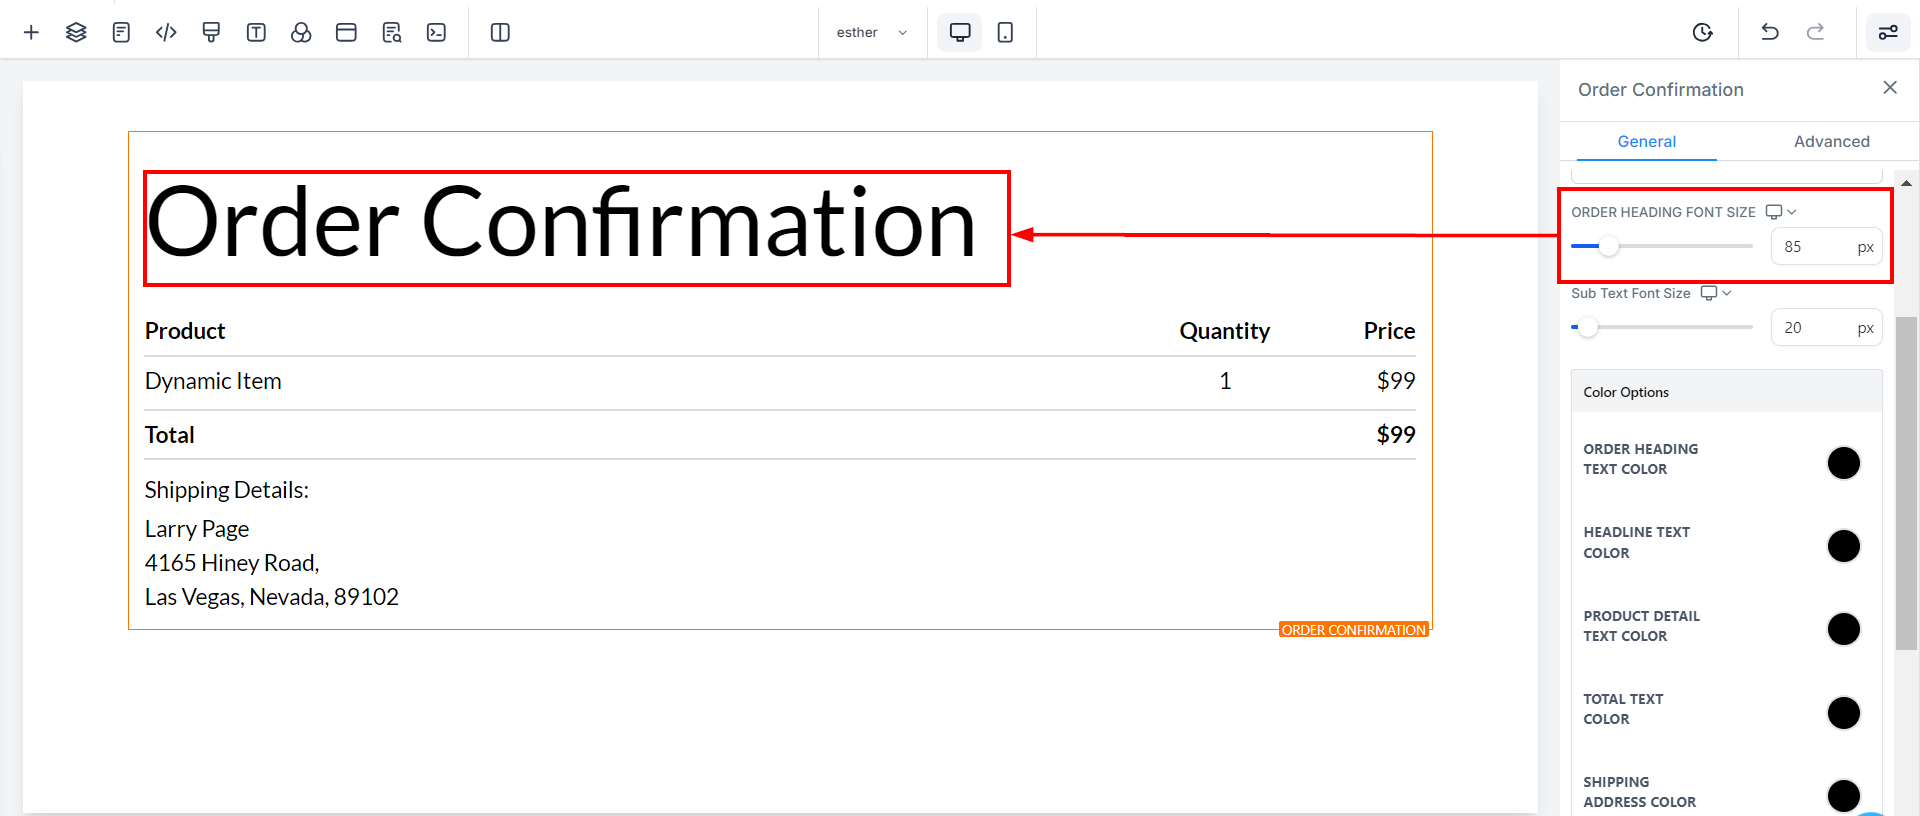Switch to desktop preview

(x=960, y=32)
